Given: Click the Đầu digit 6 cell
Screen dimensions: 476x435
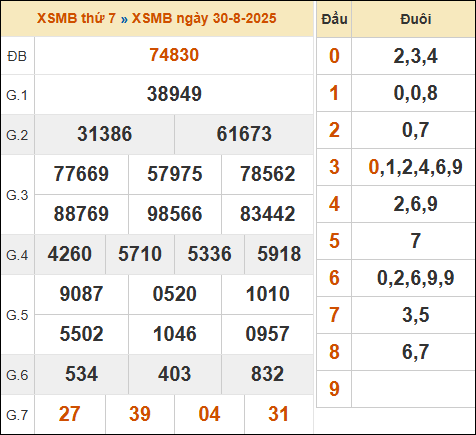Looking at the screenshot, I should point(334,278).
